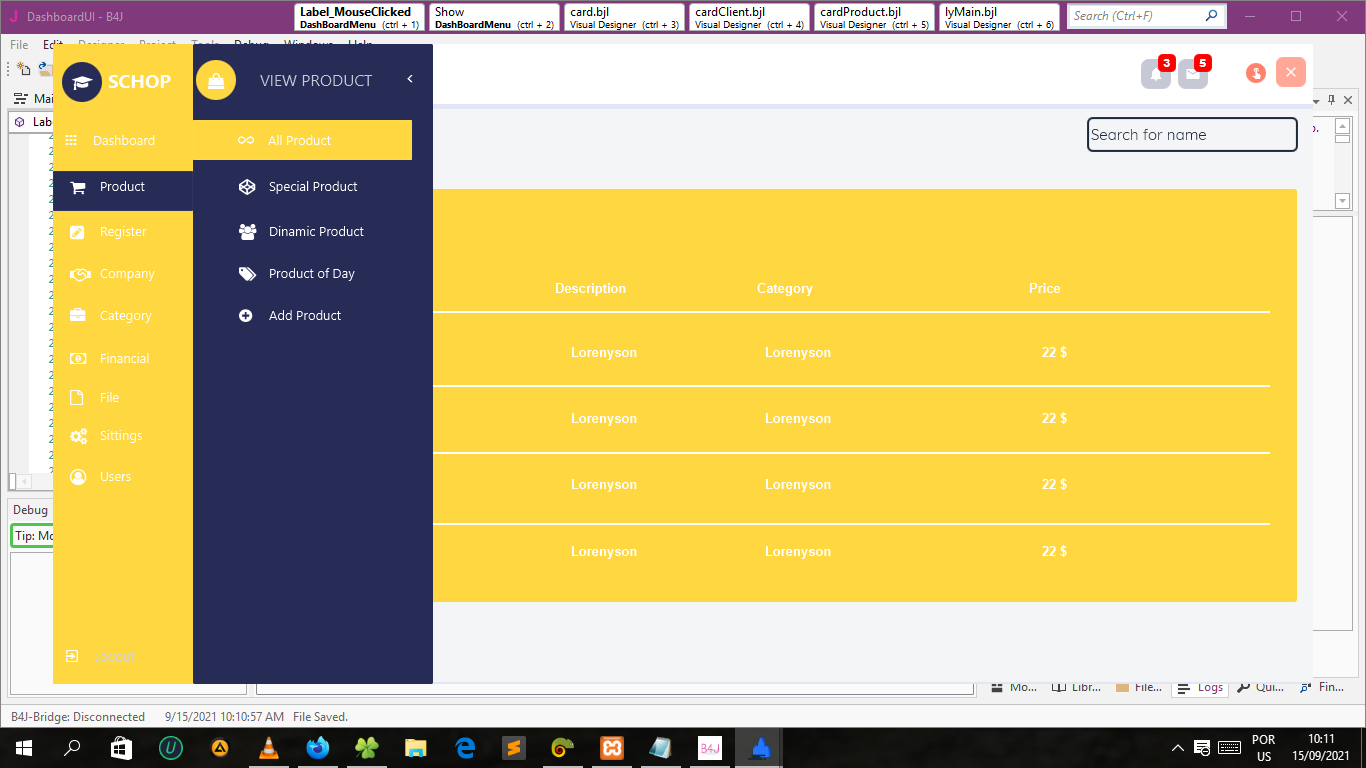Open the notifications bell with 3 alerts
Screen dimensions: 1366x768
(1156, 73)
